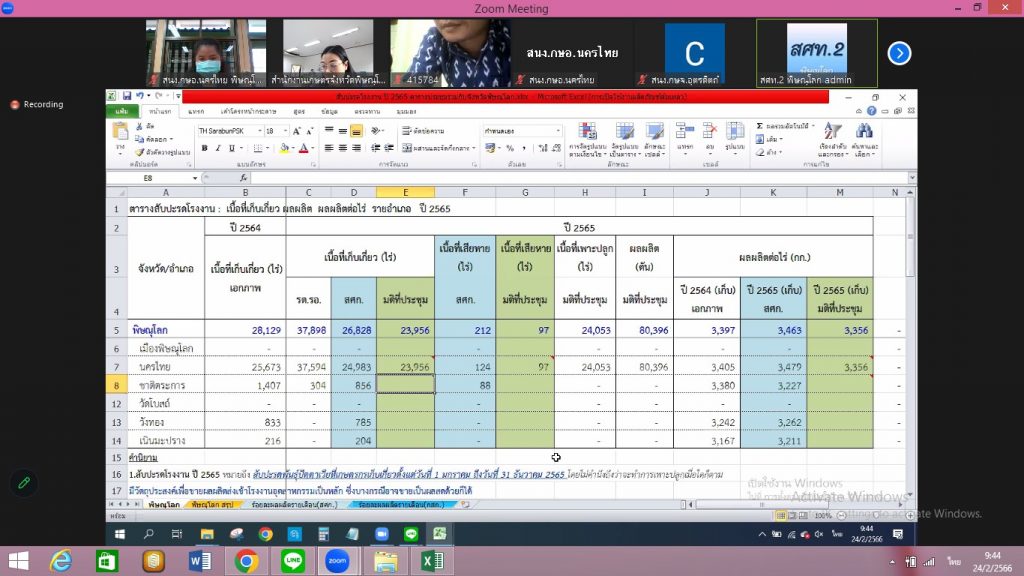This screenshot has height=576, width=1024.
Task: Click the Italic formatting icon
Action: click(x=218, y=148)
